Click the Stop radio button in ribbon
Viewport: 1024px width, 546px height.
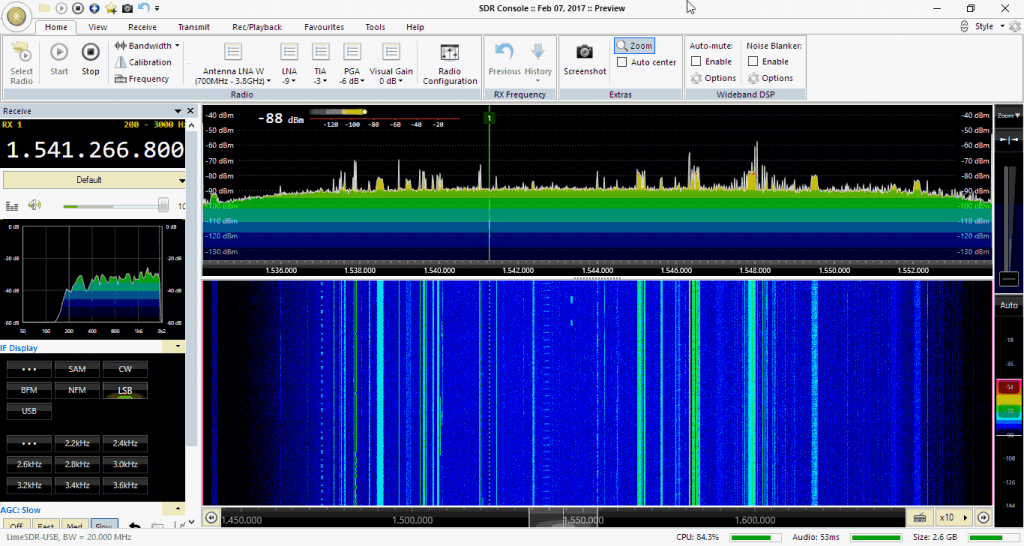point(90,58)
